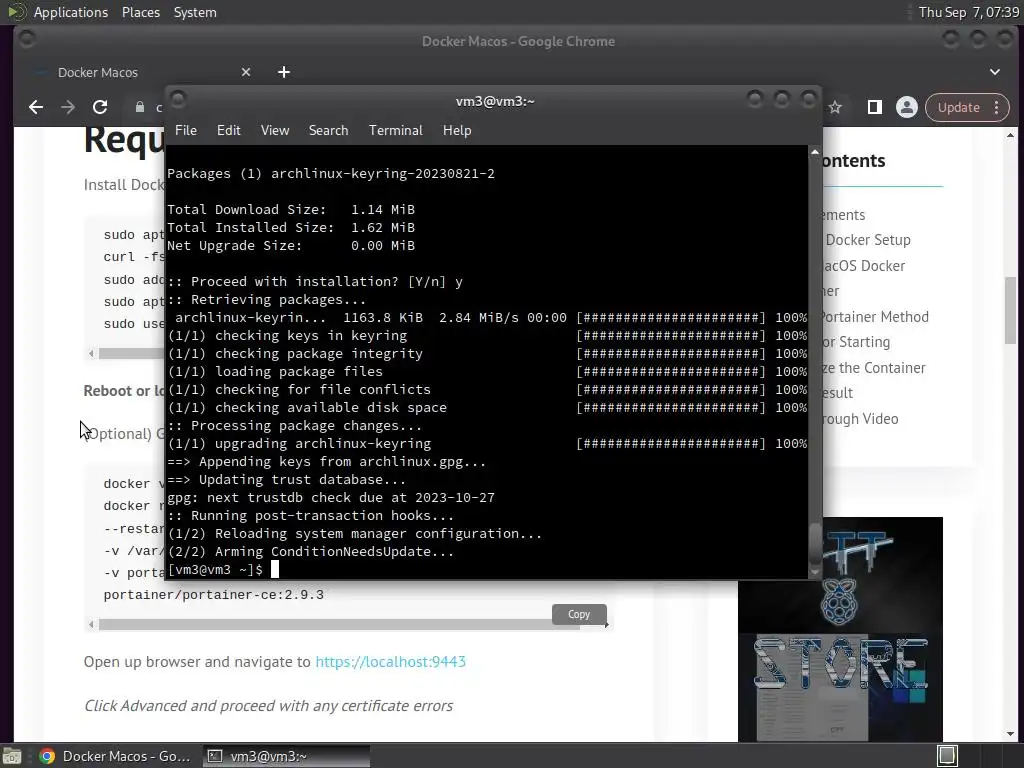This screenshot has width=1024, height=768.
Task: Click the clock in top panel
Action: tap(968, 12)
